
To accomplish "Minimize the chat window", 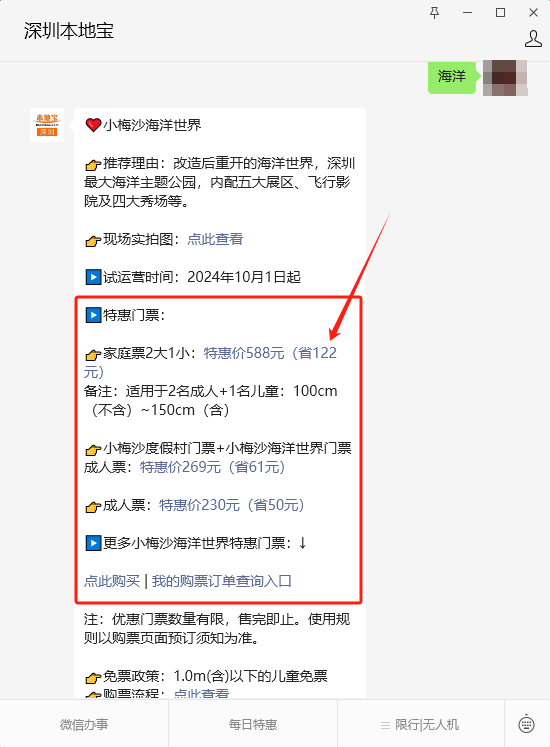I will pyautogui.click(x=468, y=13).
